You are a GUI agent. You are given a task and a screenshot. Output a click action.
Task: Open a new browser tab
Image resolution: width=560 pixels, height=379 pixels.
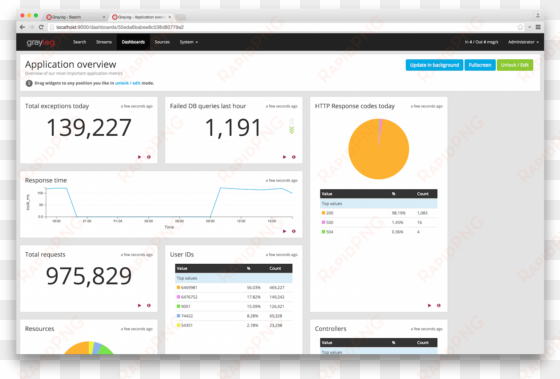[x=180, y=17]
